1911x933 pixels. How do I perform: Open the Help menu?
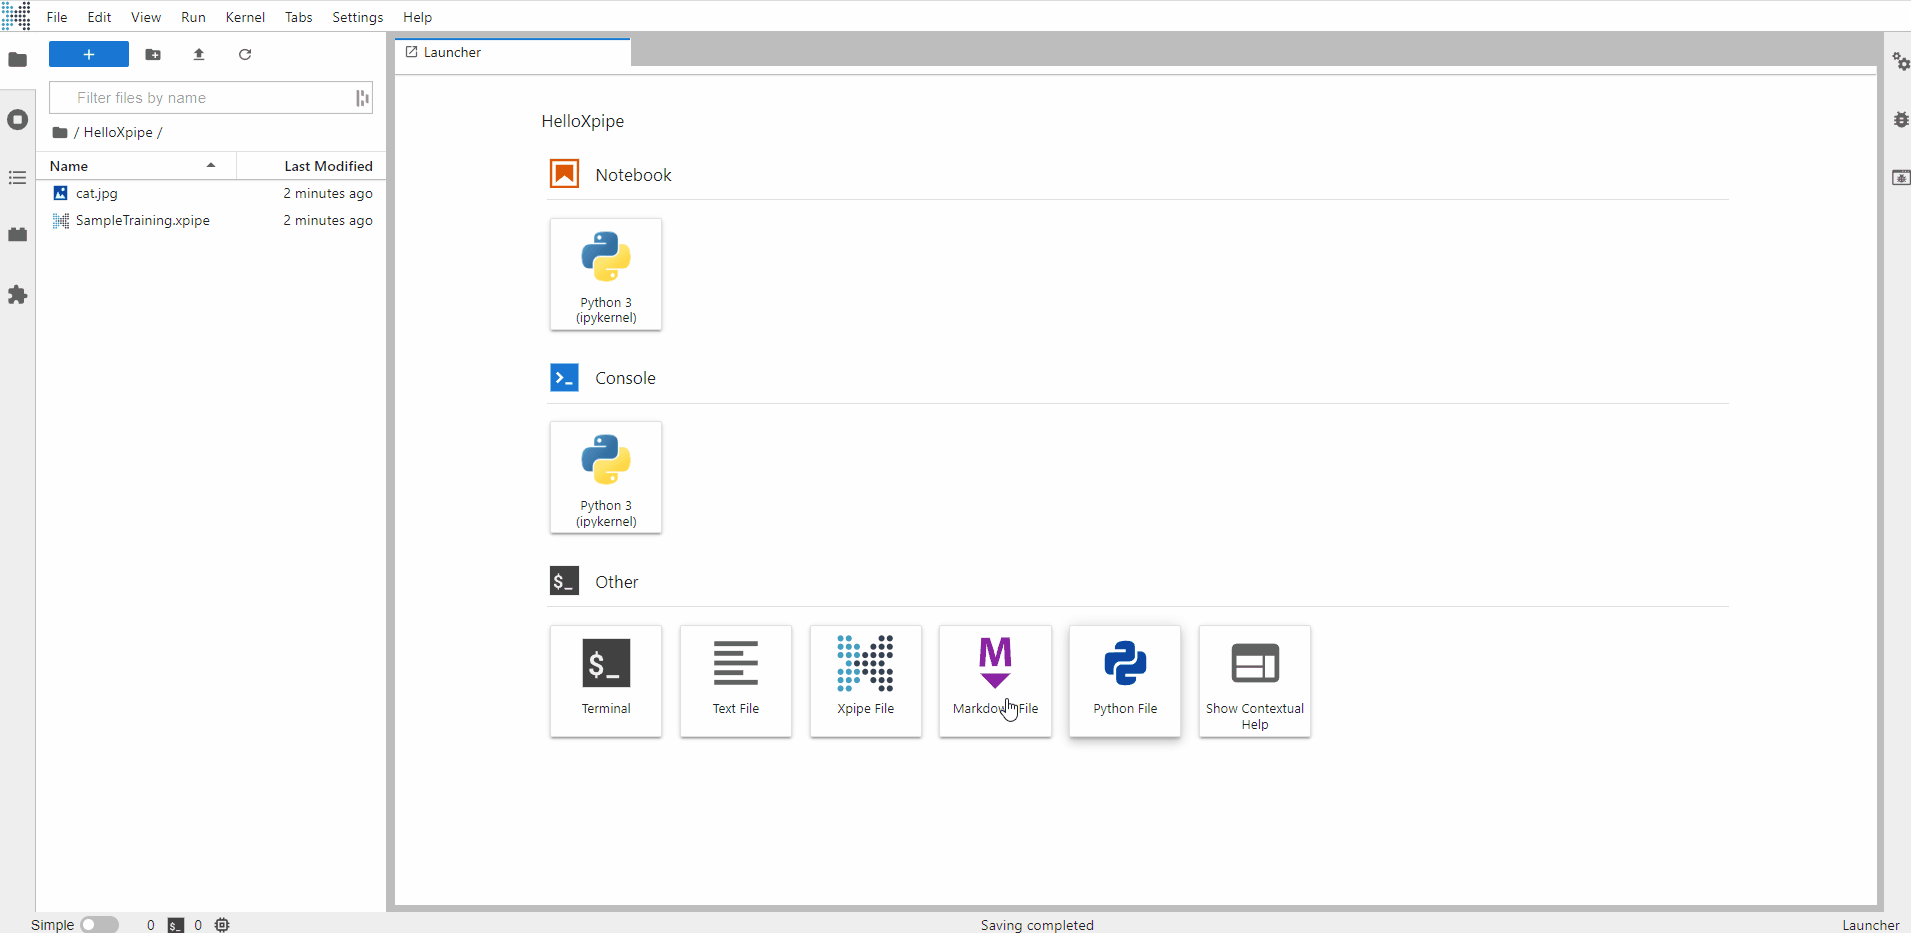coord(417,17)
